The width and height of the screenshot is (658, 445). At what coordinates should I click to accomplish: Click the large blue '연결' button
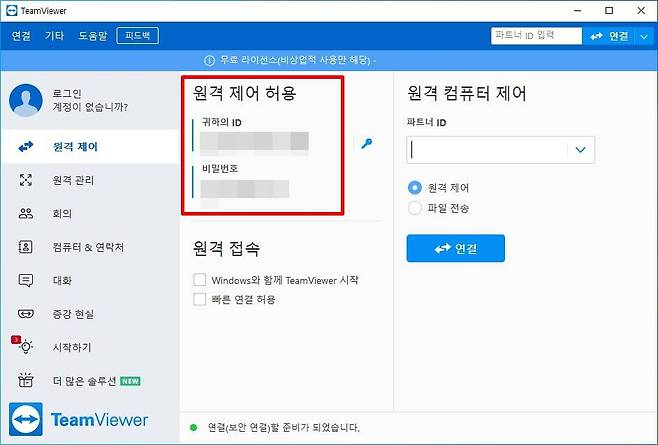click(455, 248)
